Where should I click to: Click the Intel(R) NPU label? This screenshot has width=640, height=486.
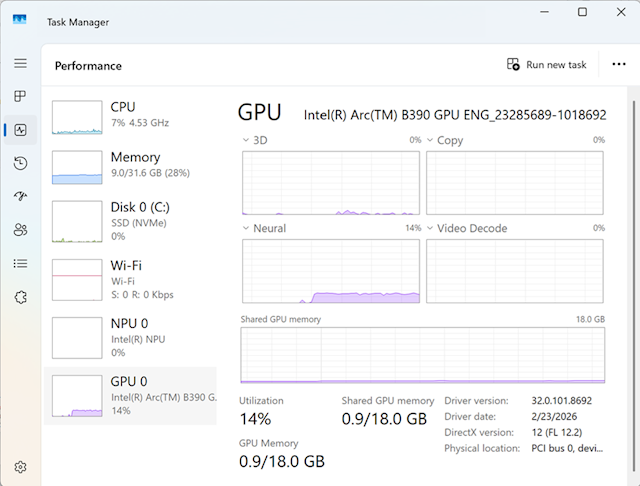[138, 340]
